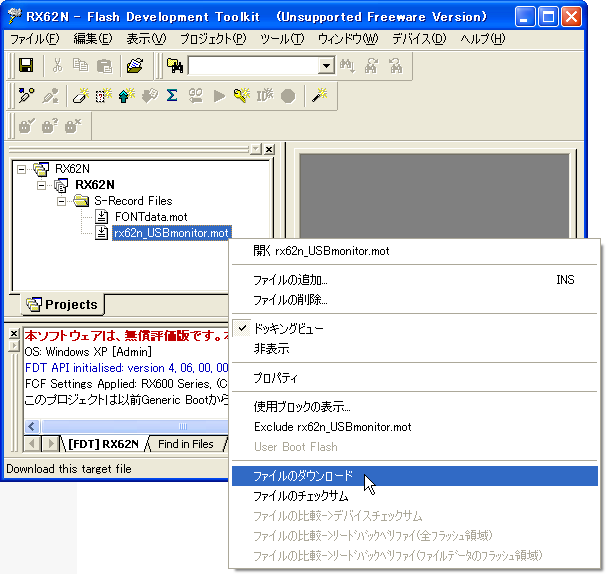Toggle the ドッキングビュー checked menu item
606x574 pixels.
point(415,329)
